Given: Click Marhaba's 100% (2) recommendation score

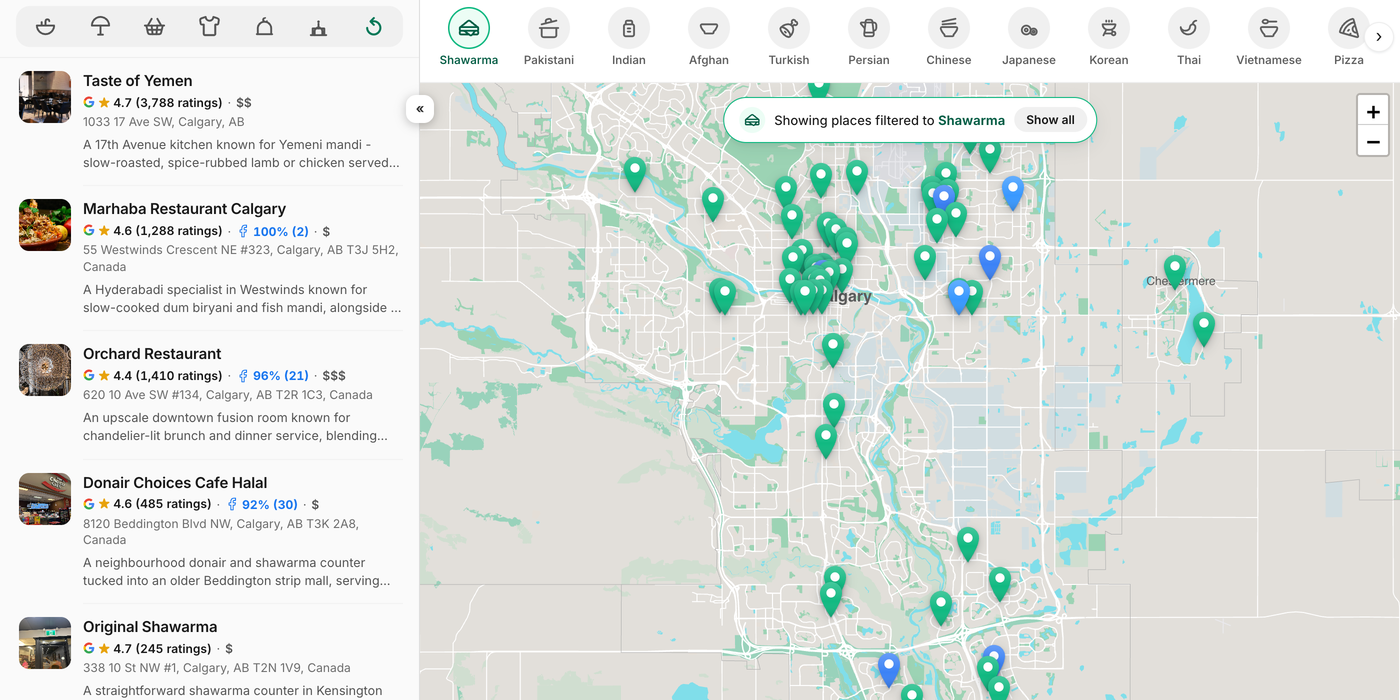Looking at the screenshot, I should tap(273, 231).
